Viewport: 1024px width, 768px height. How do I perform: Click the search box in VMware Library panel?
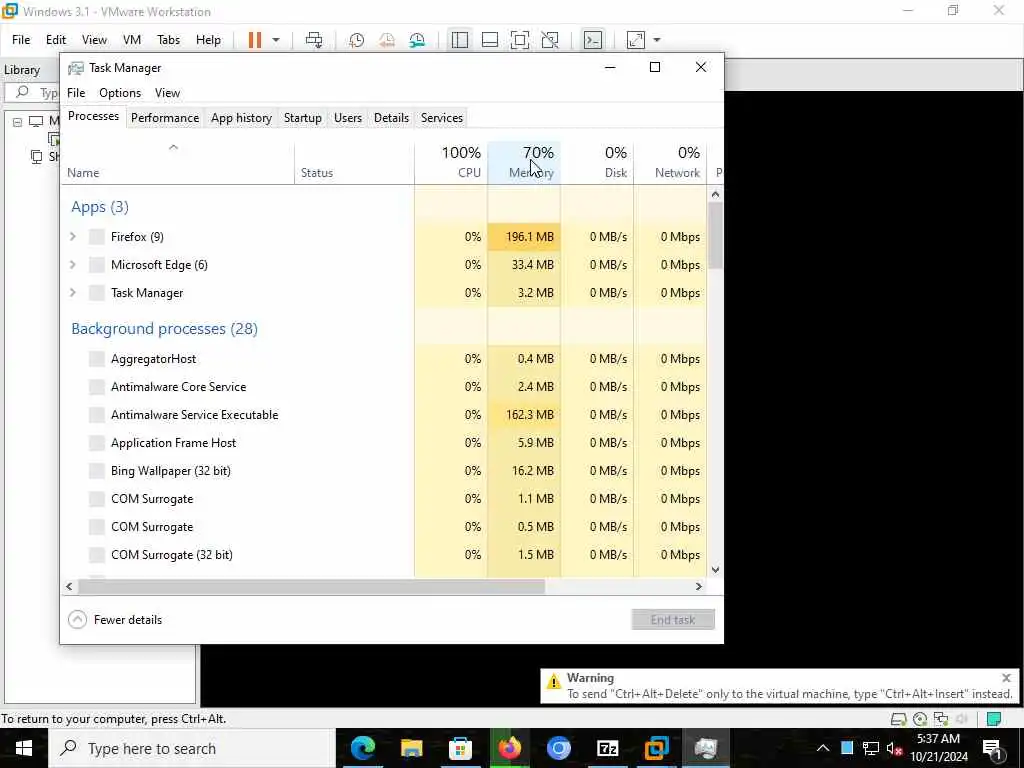coord(33,92)
